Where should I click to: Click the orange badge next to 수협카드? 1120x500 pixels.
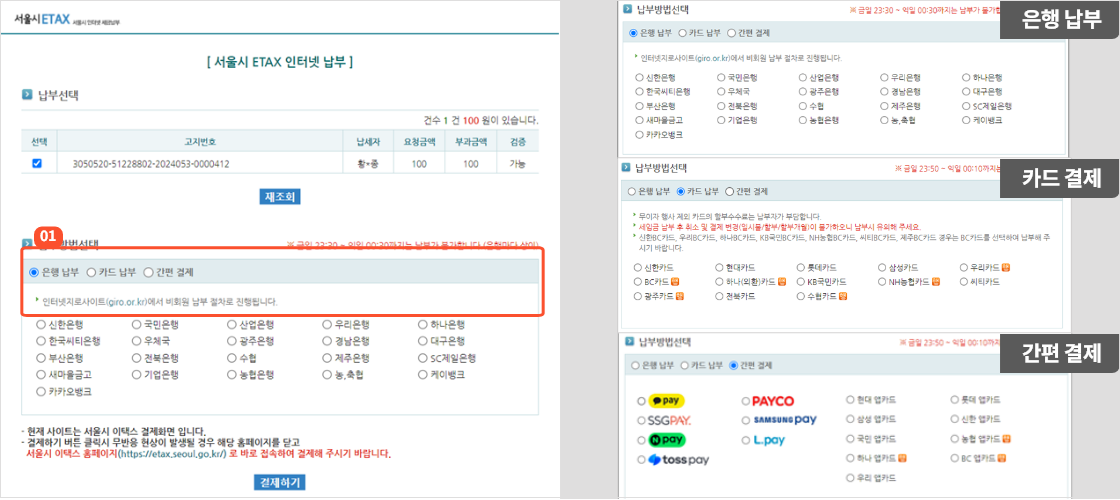click(x=842, y=296)
